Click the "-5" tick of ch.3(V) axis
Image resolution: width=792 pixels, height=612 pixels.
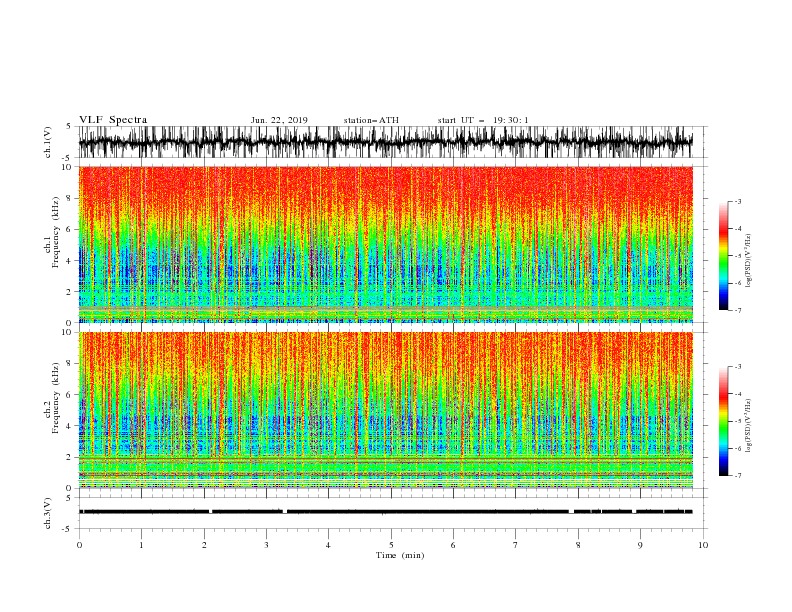click(x=68, y=529)
